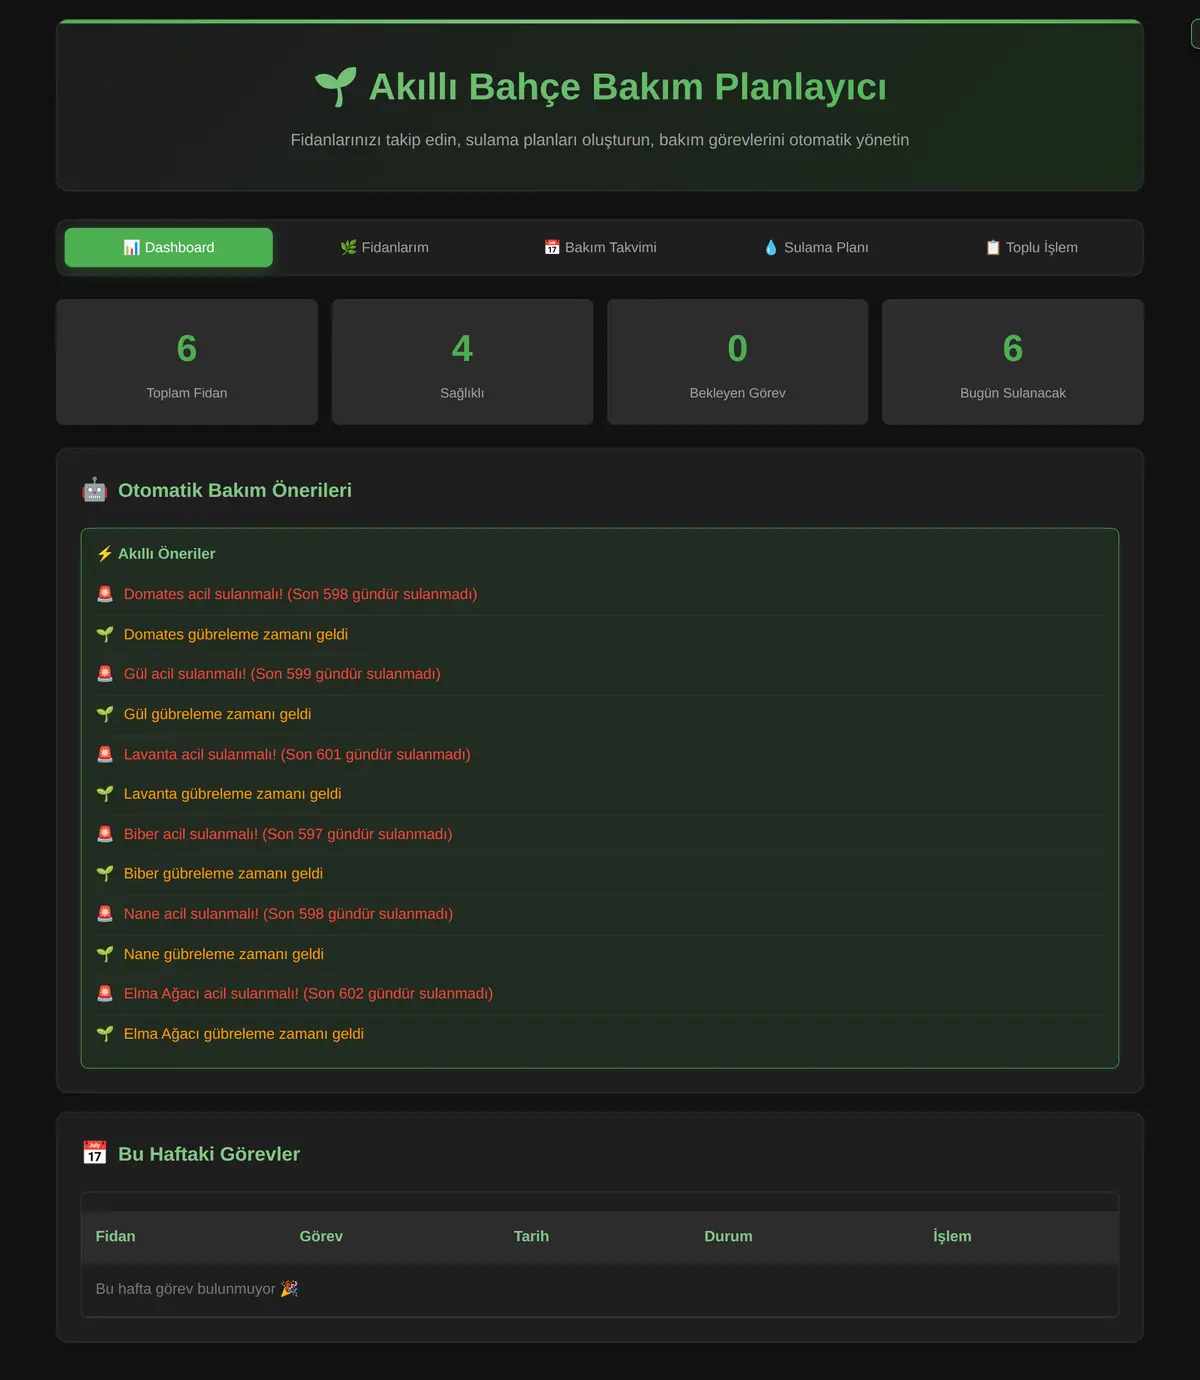This screenshot has height=1380, width=1200.
Task: Click the Akıllı Bahçe Bakım Planlayıcı title
Action: point(628,87)
